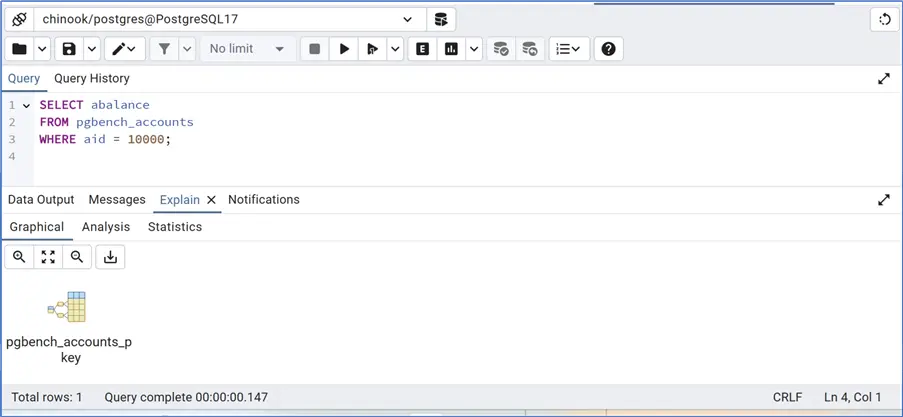The height and width of the screenshot is (417, 903).
Task: Click 'Total rows: 1' in status bar
Action: tap(47, 397)
